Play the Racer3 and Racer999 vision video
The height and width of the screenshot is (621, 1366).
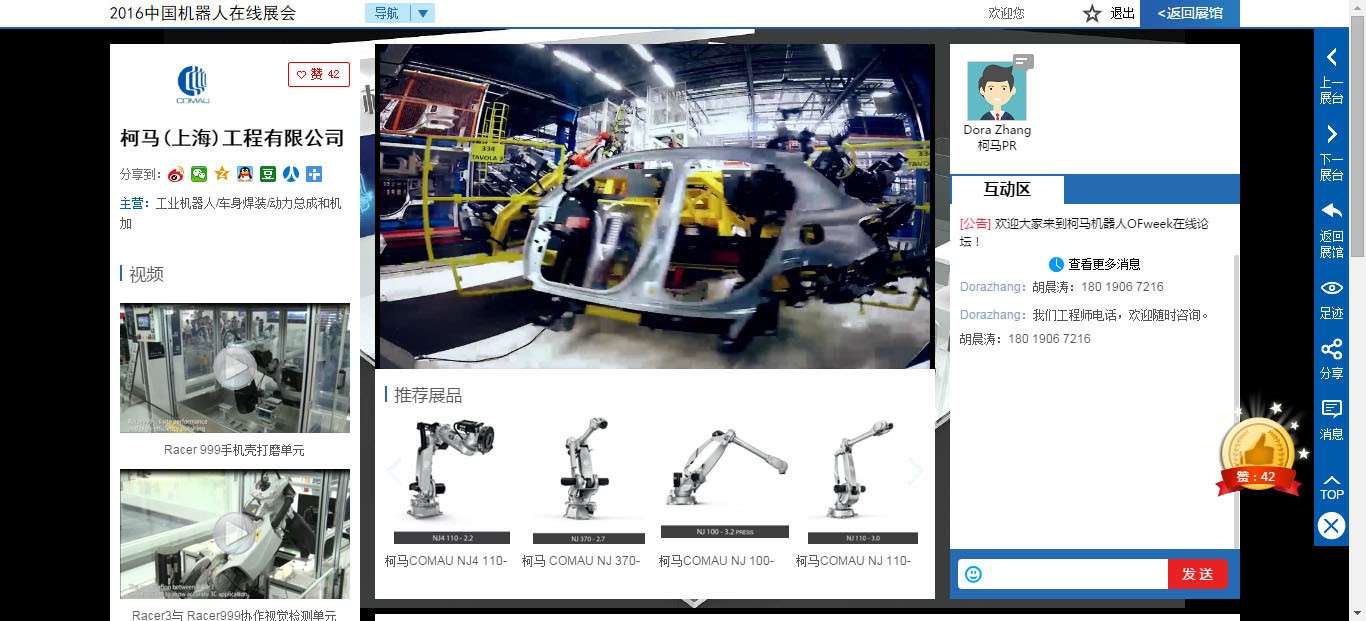[x=235, y=534]
